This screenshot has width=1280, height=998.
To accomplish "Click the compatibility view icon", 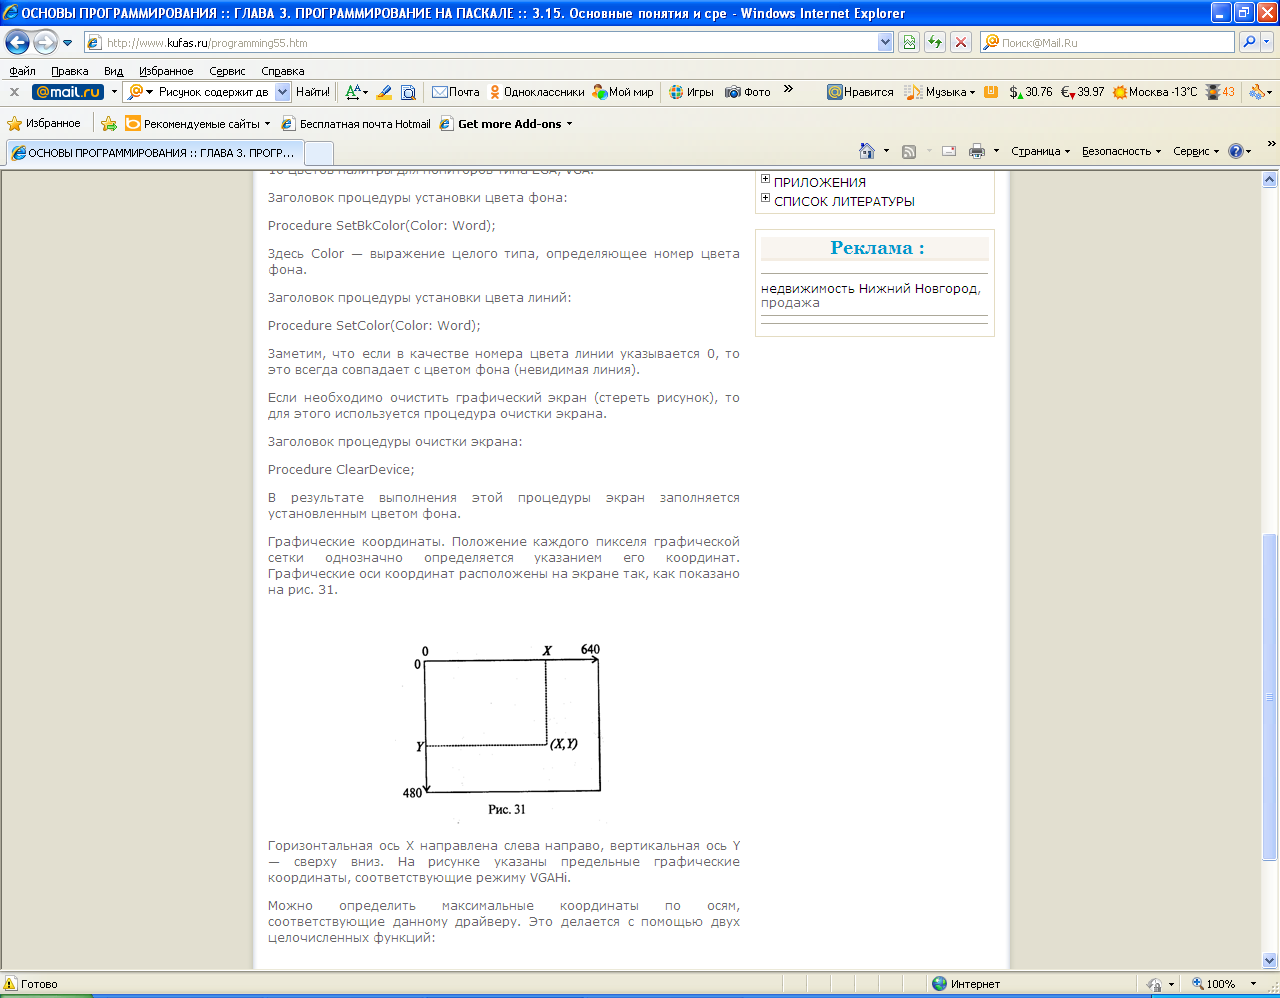I will (x=909, y=42).
